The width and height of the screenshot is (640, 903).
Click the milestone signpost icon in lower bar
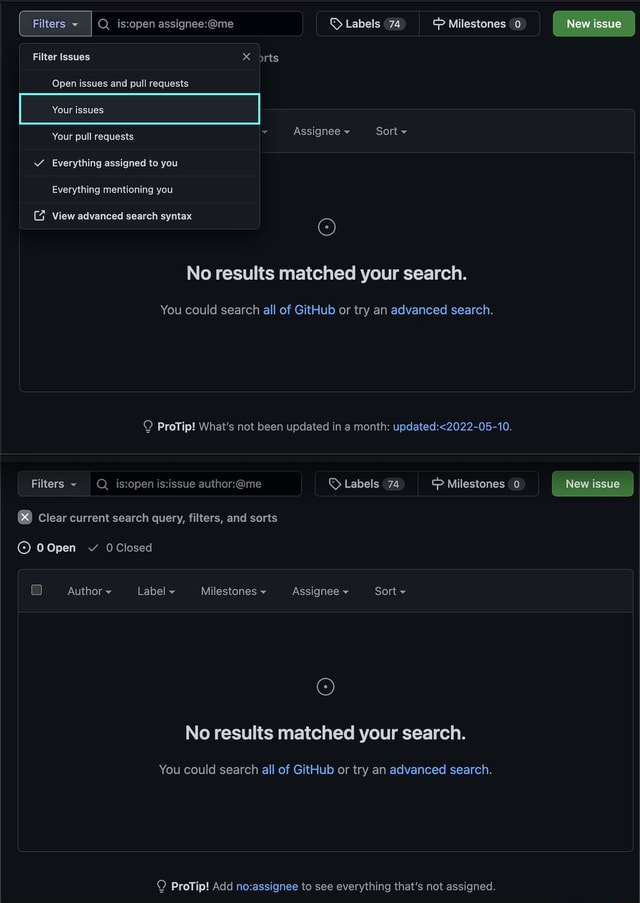(x=437, y=484)
